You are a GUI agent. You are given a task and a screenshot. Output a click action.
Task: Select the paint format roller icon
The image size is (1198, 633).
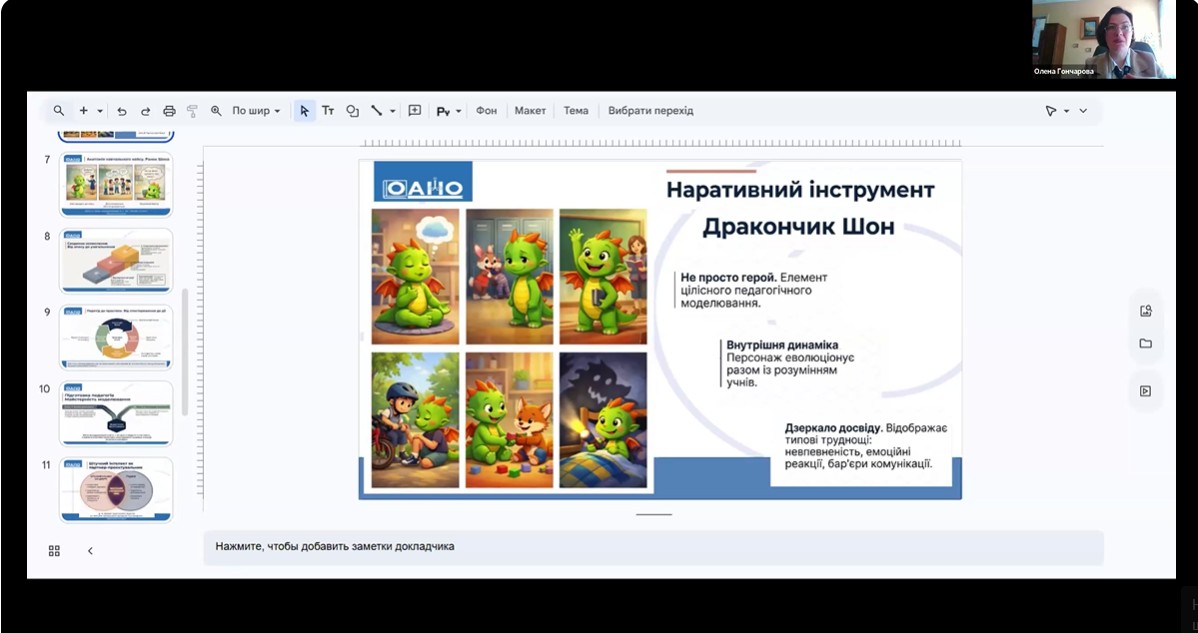[x=192, y=111]
